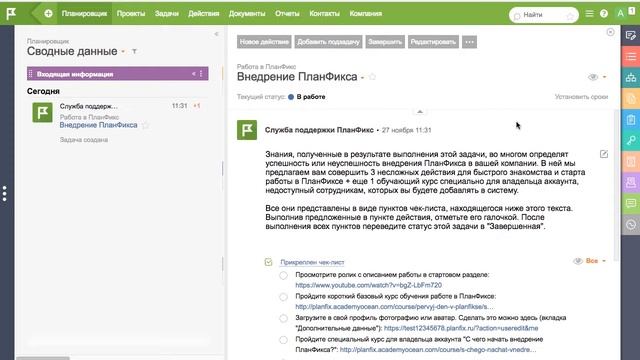Open the dropdown arrow after Сводные данные
The height and width of the screenshot is (360, 640).
(x=123, y=52)
